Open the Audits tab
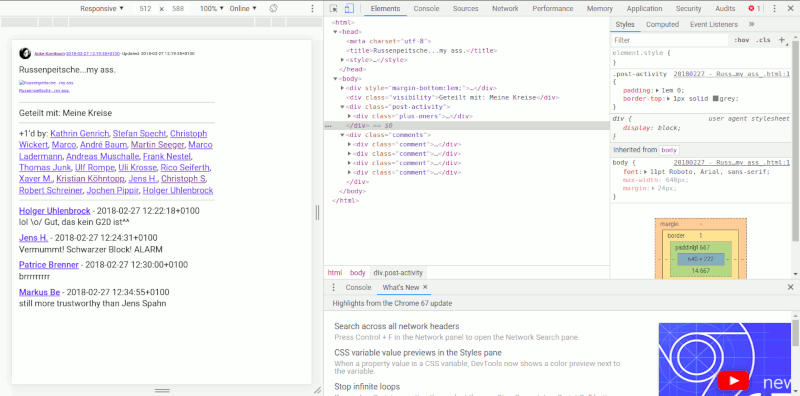Image resolution: width=800 pixels, height=396 pixels. (x=725, y=9)
